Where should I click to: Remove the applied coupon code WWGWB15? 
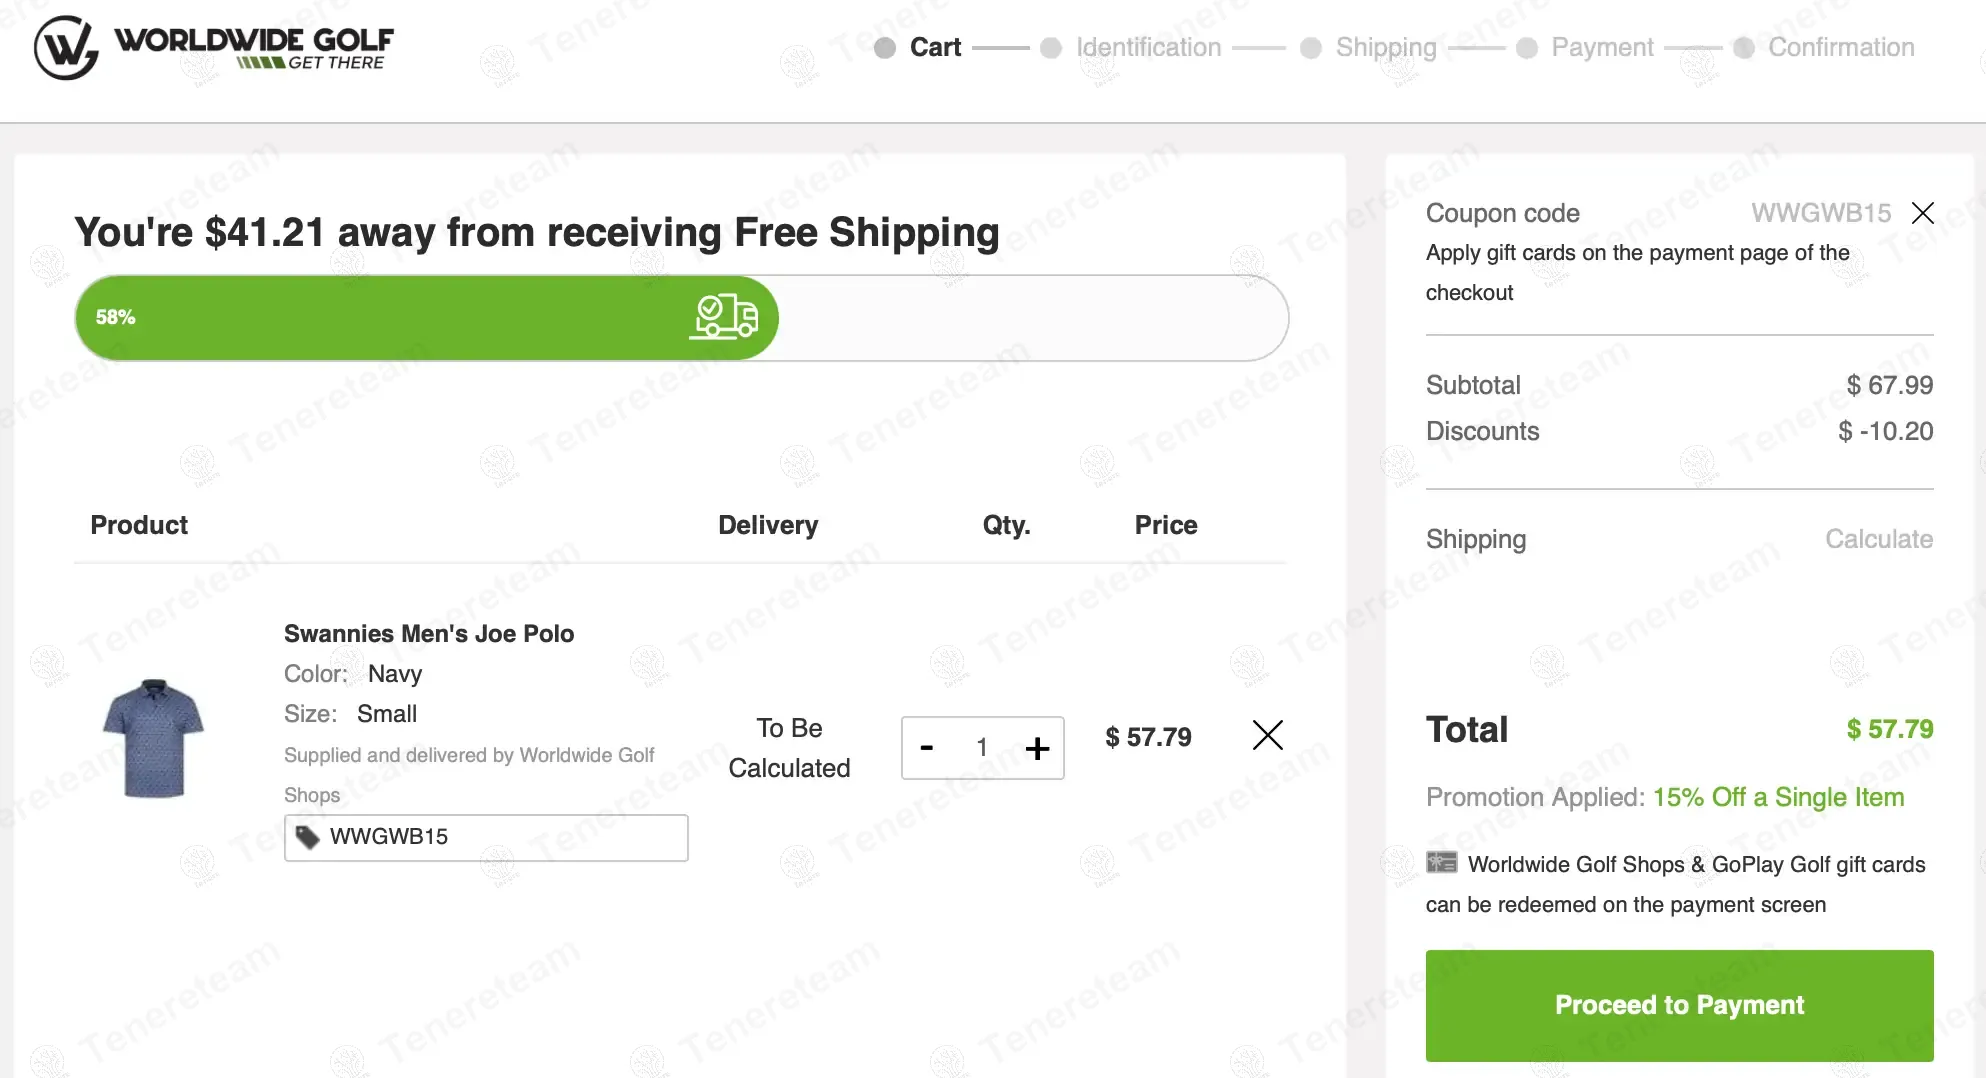point(1922,213)
